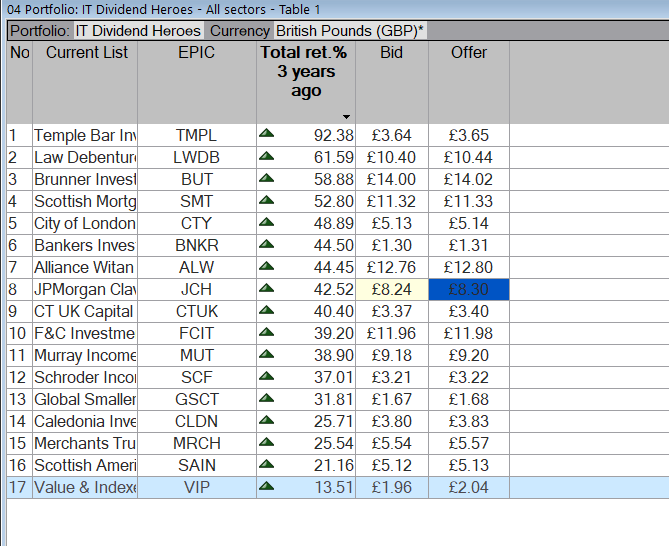Viewport: 669px width, 546px height.
Task: Click the yellow highlighted £8.24 bid cell
Action: click(x=391, y=289)
